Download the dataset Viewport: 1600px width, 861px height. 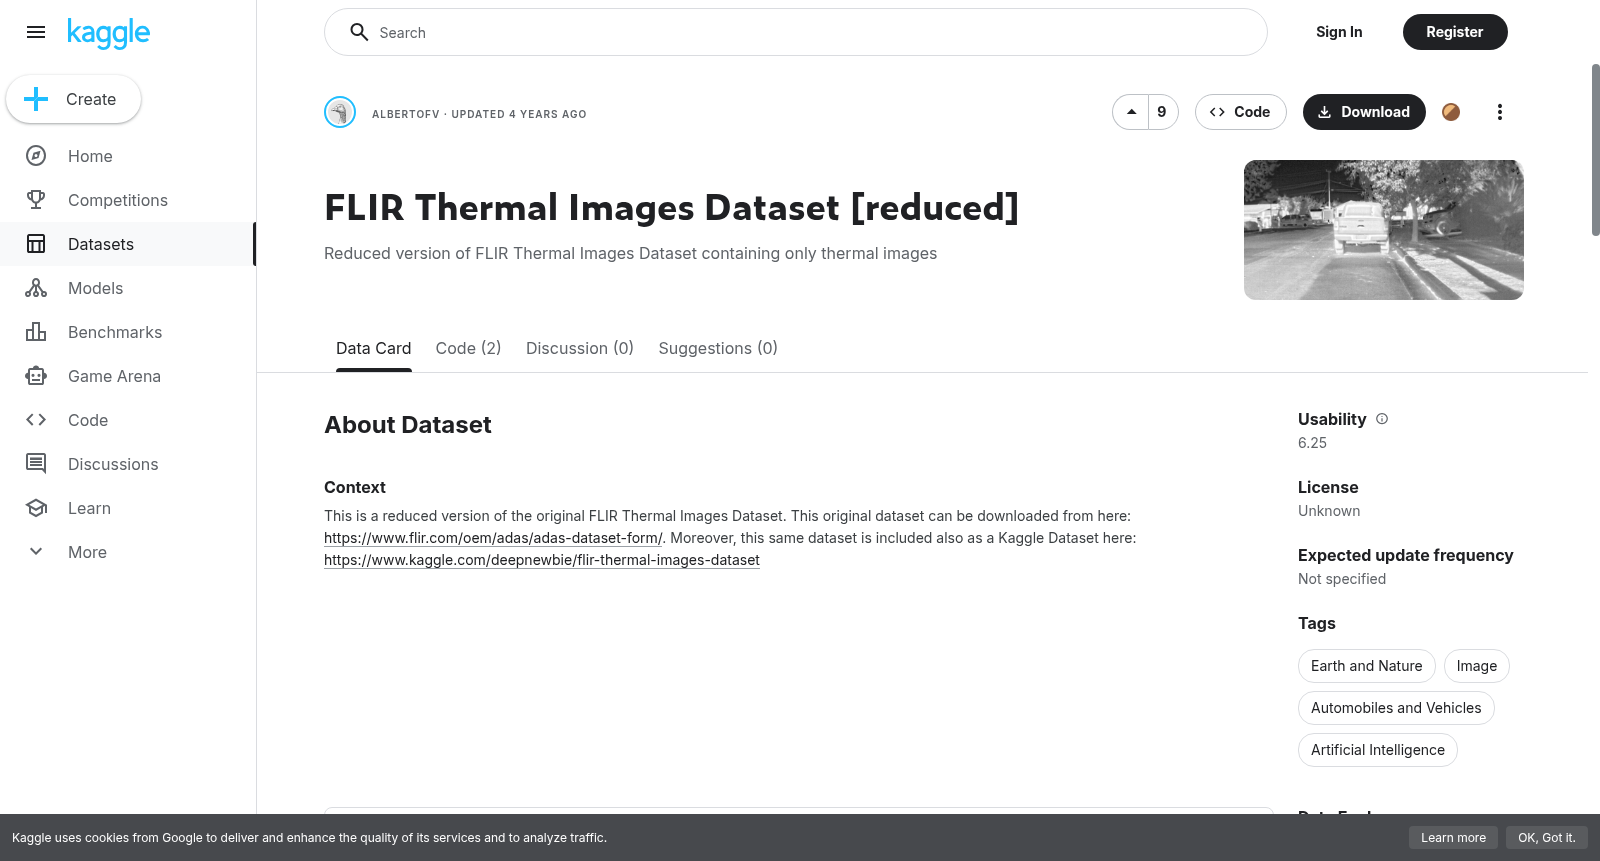(1364, 112)
